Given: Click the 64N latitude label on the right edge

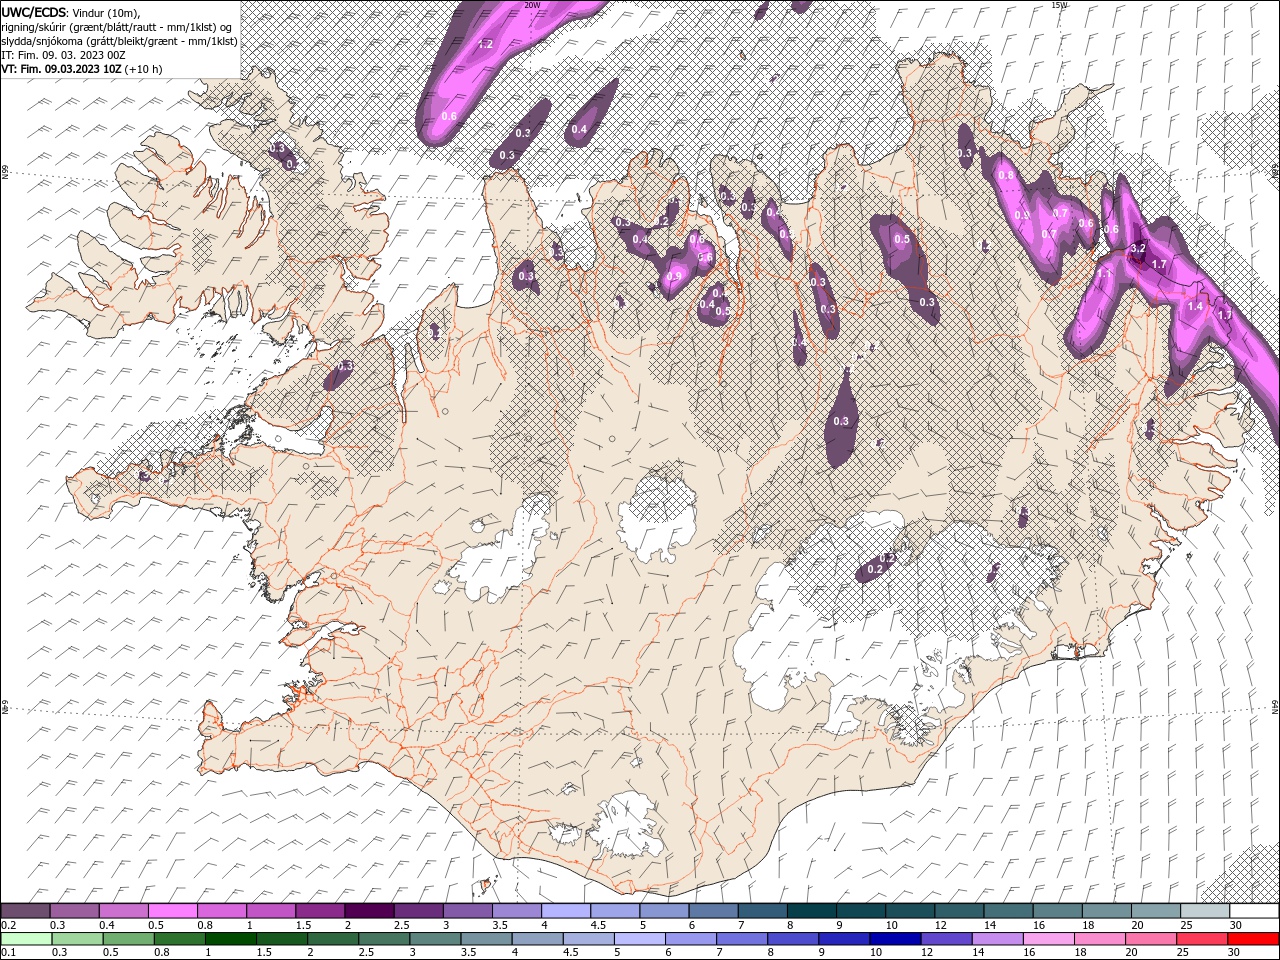Looking at the screenshot, I should tap(1275, 707).
